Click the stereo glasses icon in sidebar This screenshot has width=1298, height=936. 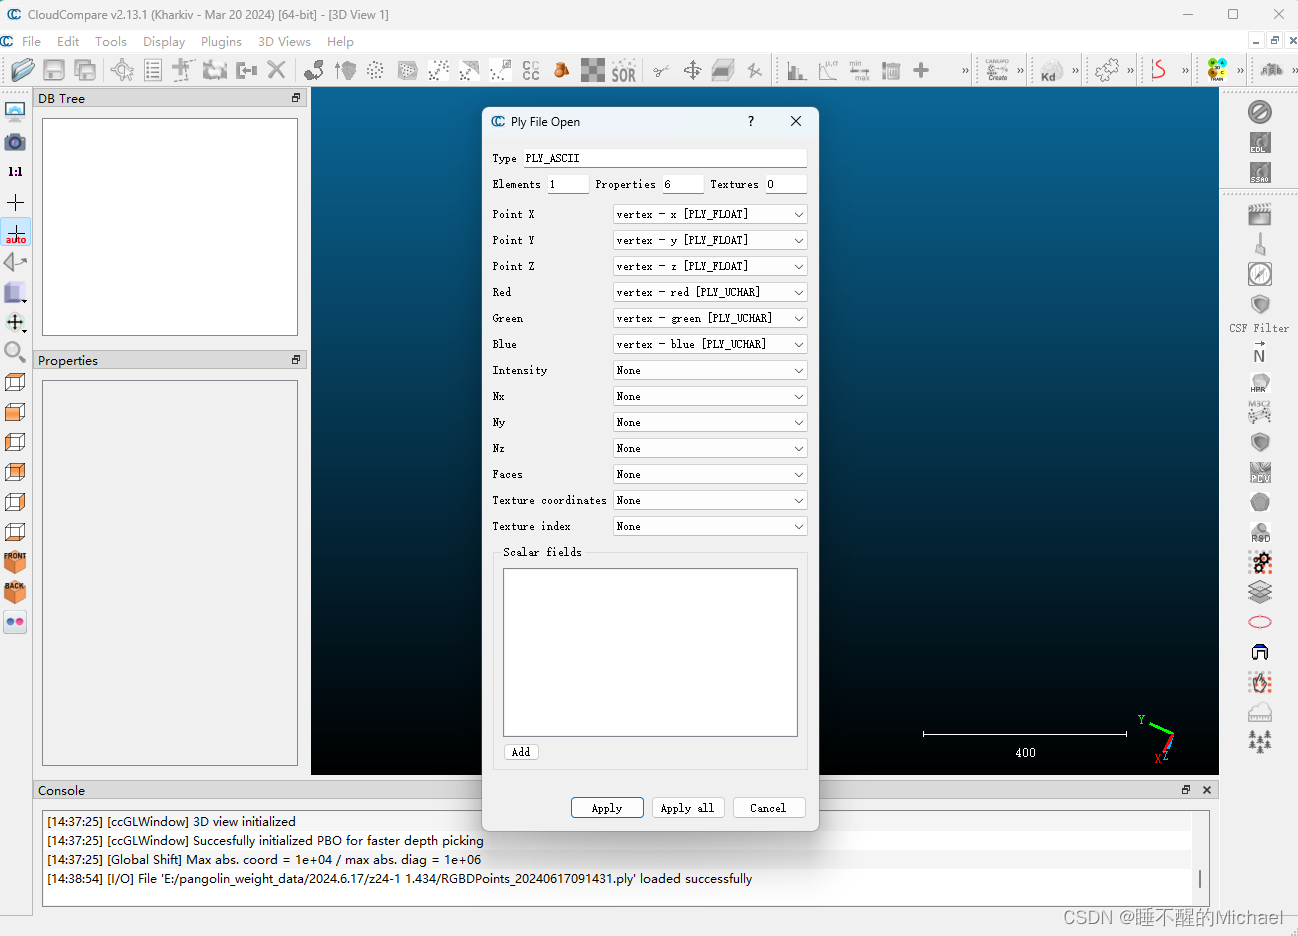tap(15, 622)
